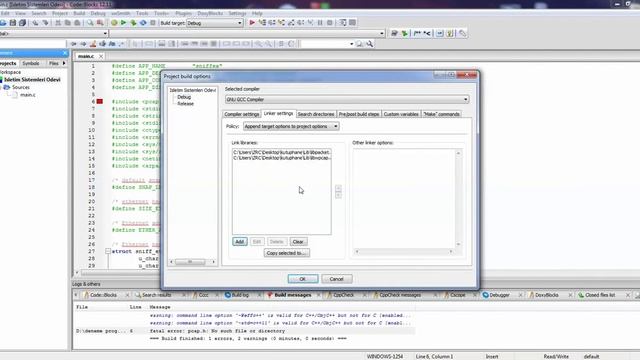
Task: Click the Clear button under Link libraries
Action: coord(298,242)
